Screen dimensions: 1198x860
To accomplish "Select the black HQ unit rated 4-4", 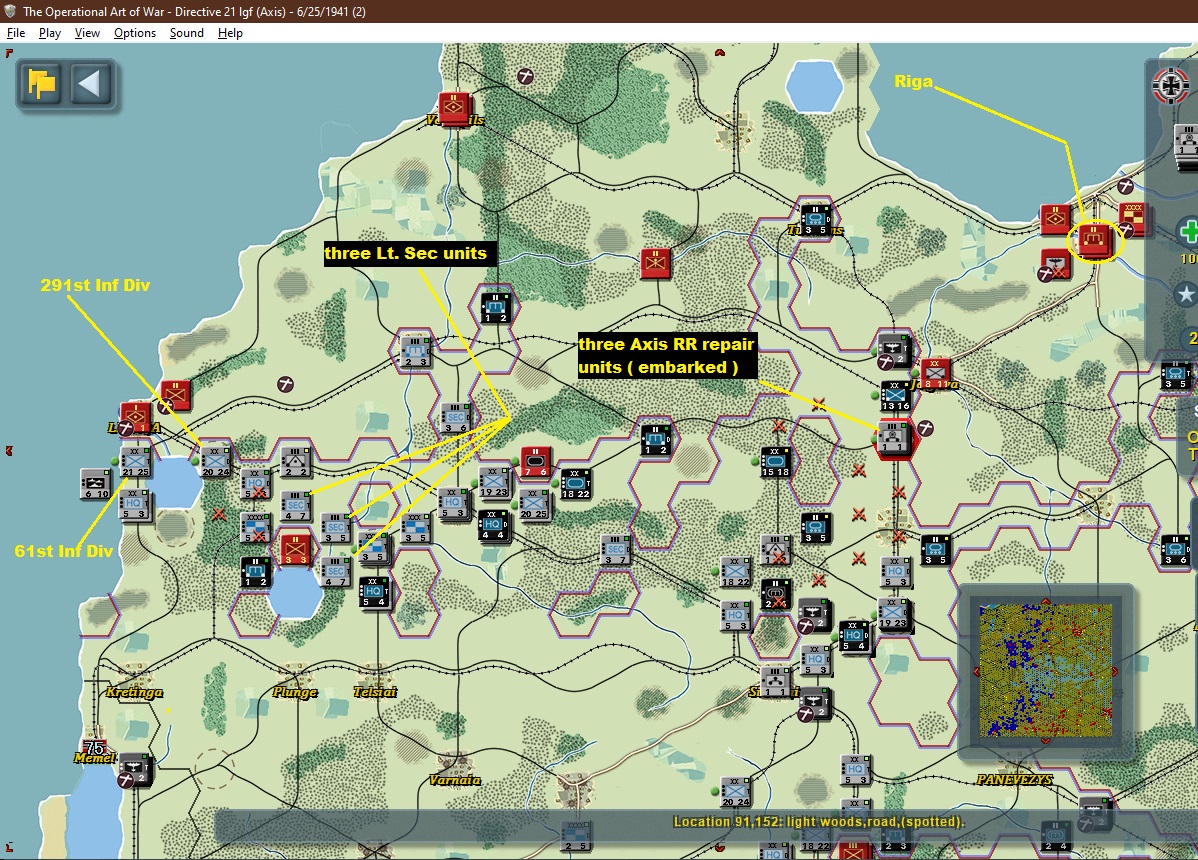I will pos(493,525).
